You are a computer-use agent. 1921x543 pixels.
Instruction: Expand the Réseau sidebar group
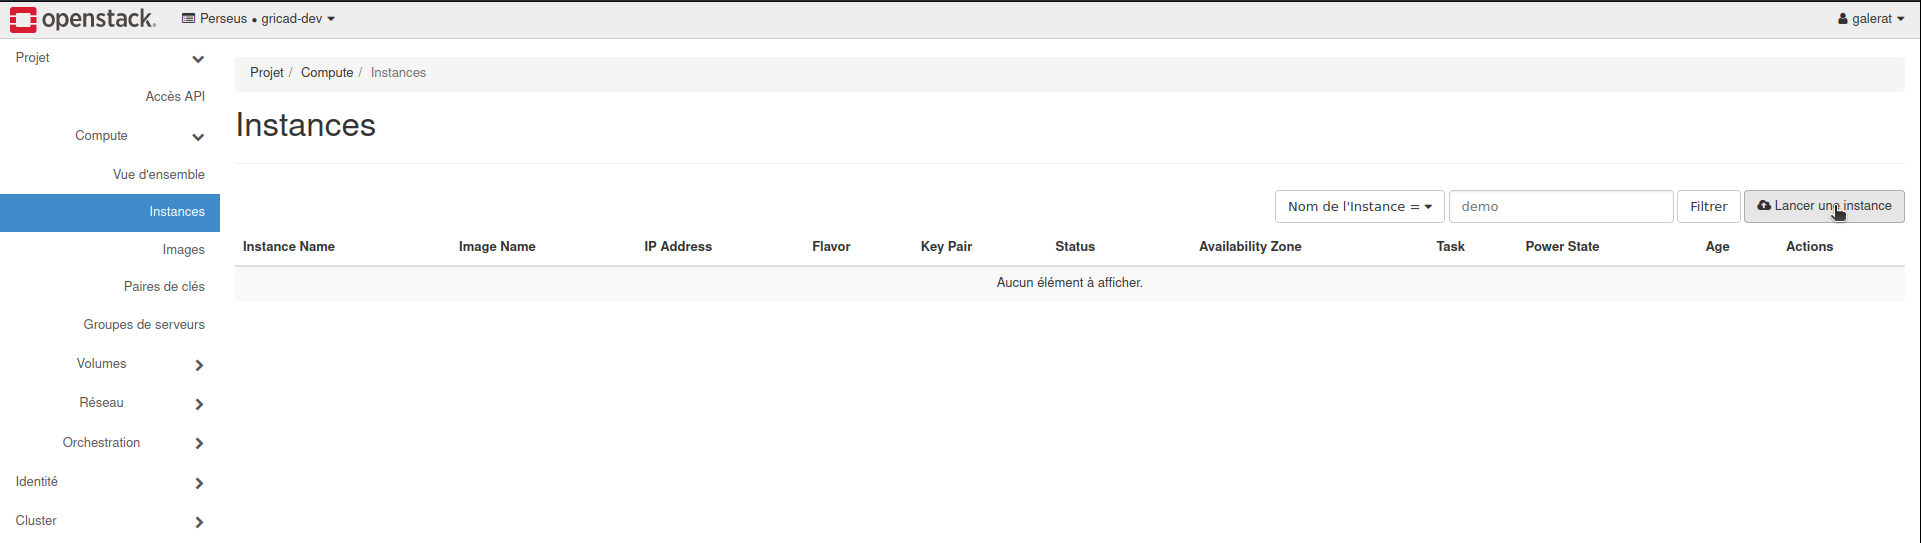pyautogui.click(x=110, y=403)
